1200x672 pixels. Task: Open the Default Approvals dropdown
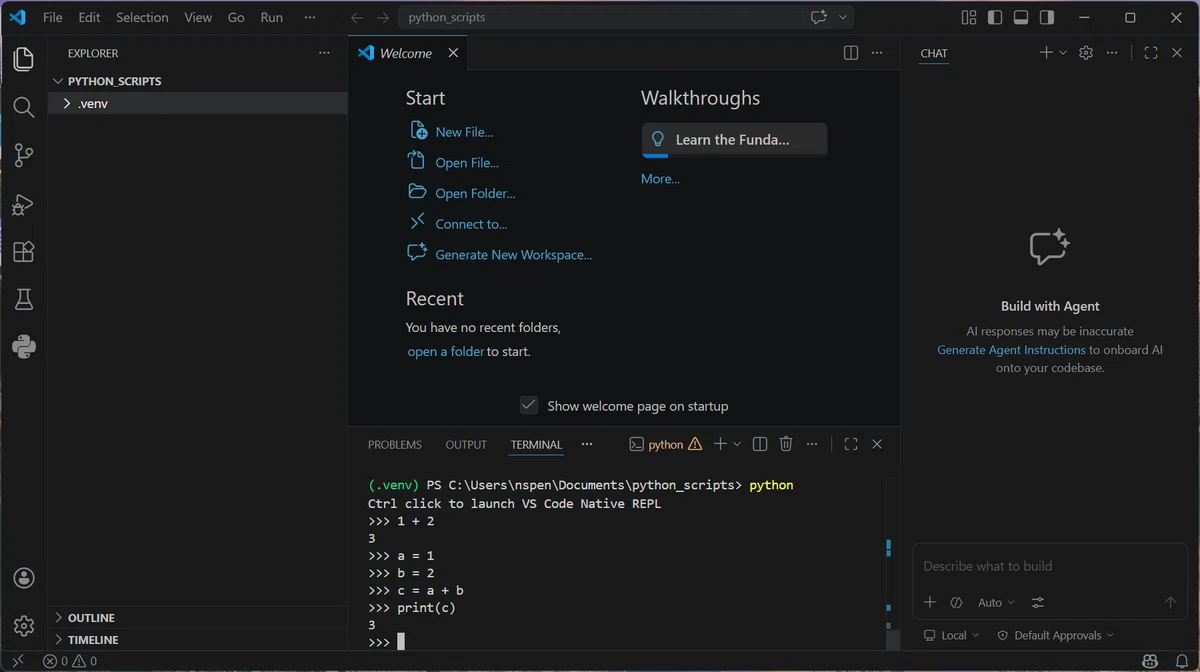[1056, 635]
